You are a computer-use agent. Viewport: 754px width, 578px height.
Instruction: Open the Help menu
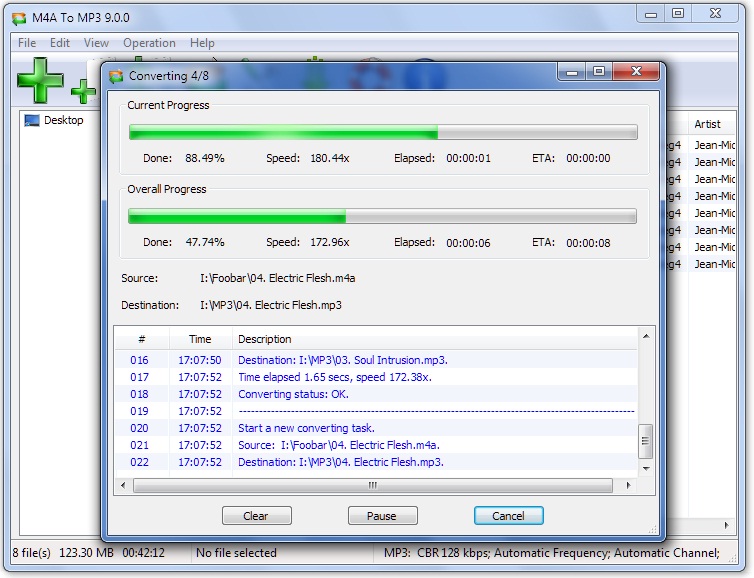pyautogui.click(x=202, y=43)
